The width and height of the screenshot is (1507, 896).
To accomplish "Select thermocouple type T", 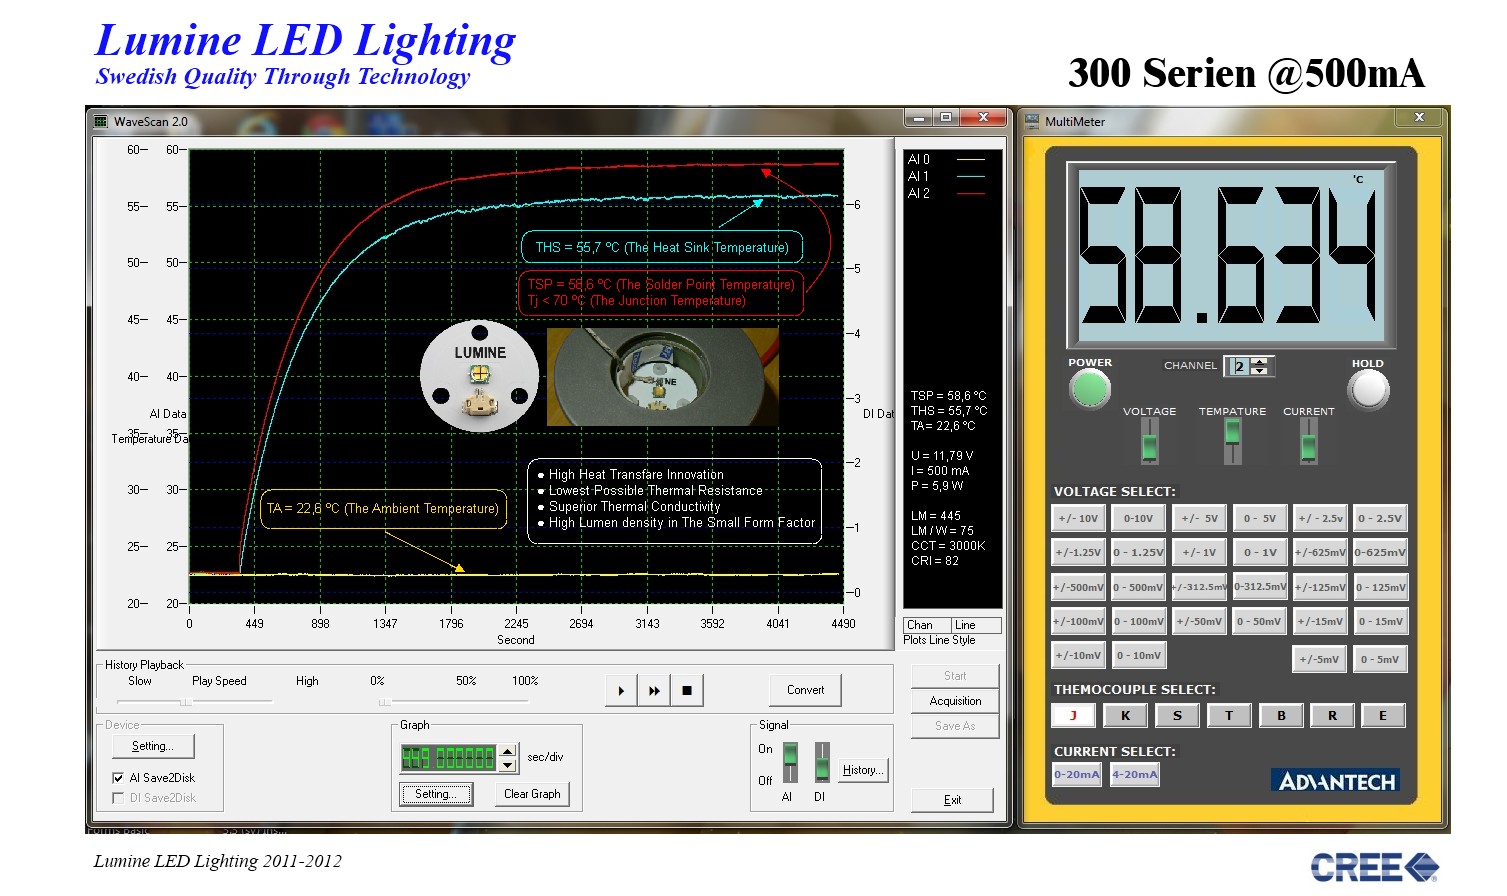I will 1229,715.
